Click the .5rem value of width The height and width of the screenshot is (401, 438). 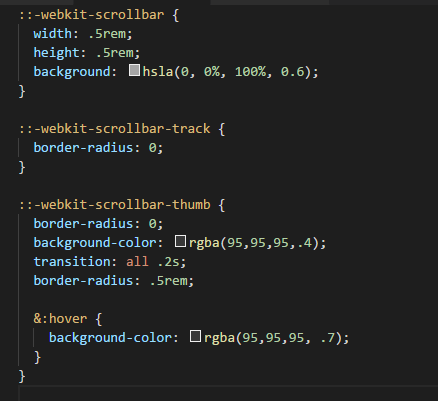(x=107, y=34)
